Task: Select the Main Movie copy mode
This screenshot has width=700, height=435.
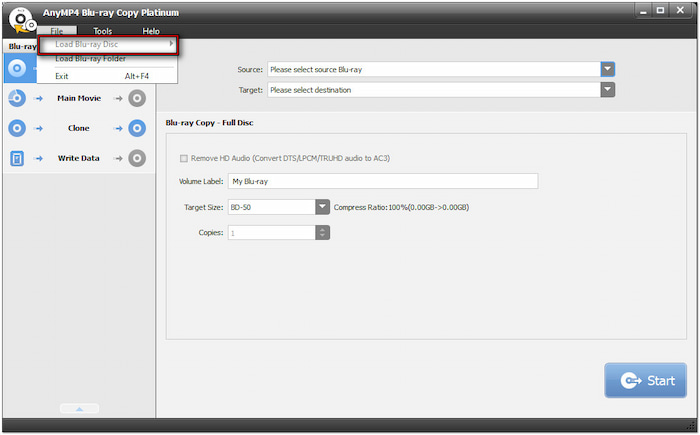Action: point(78,98)
